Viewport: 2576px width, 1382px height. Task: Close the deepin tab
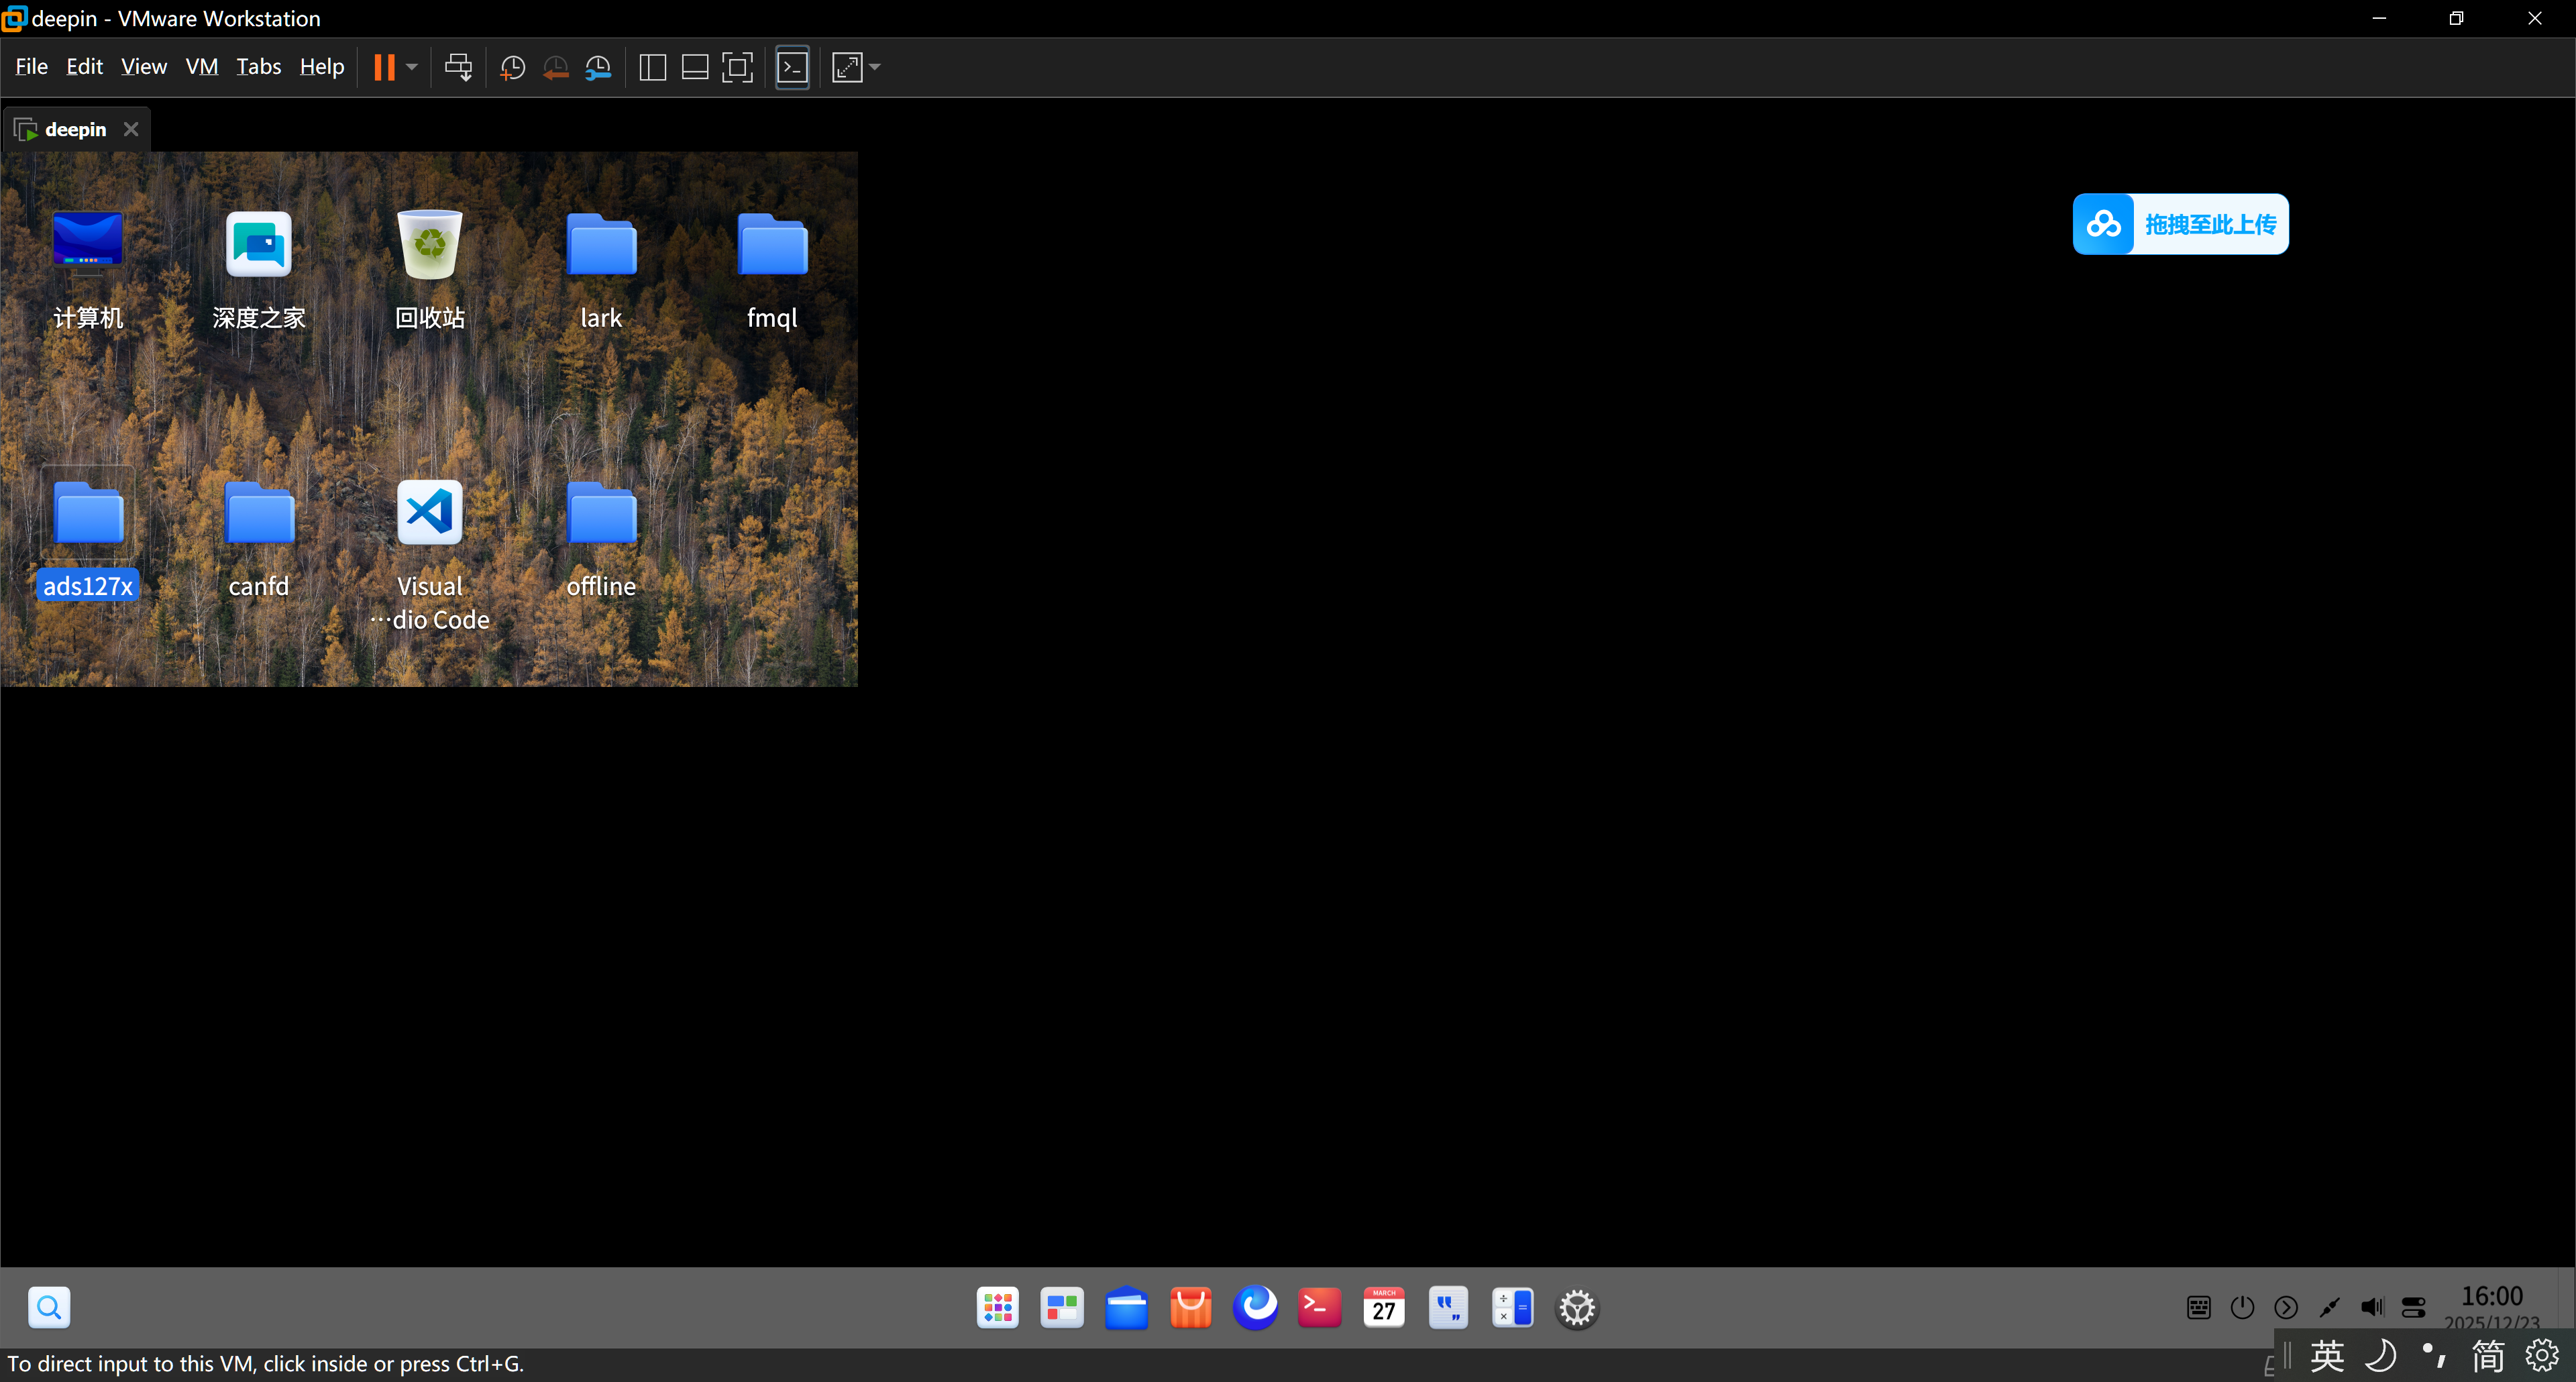(131, 130)
